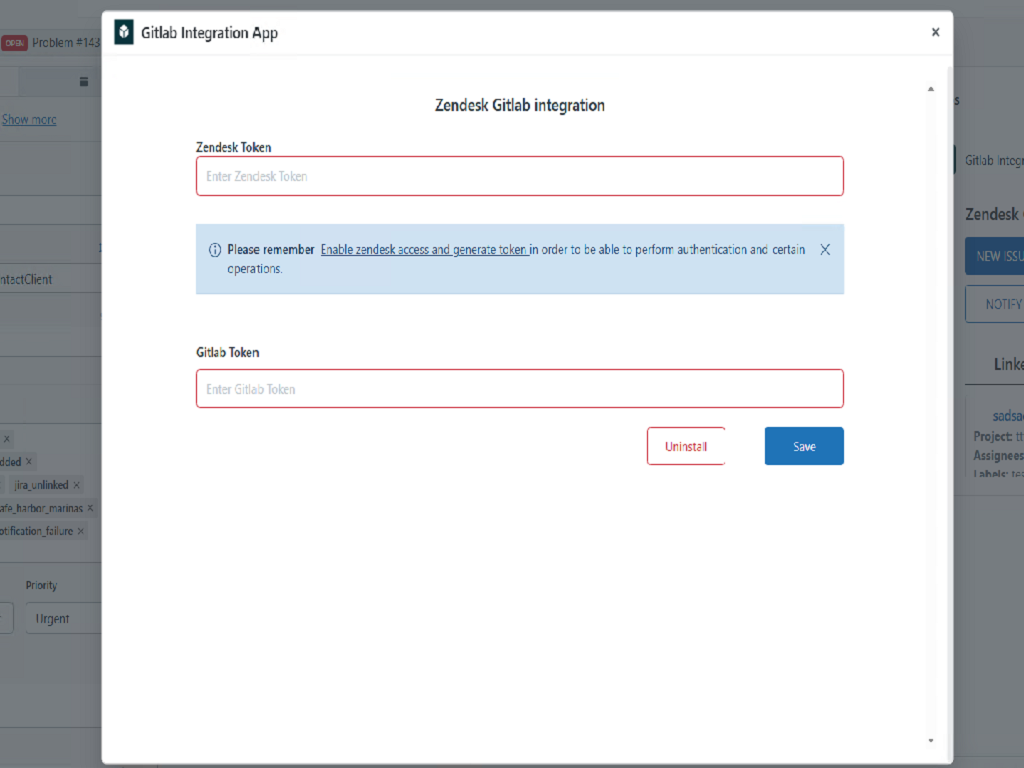The height and width of the screenshot is (768, 1024).
Task: Click the Show more link
Action: [29, 119]
